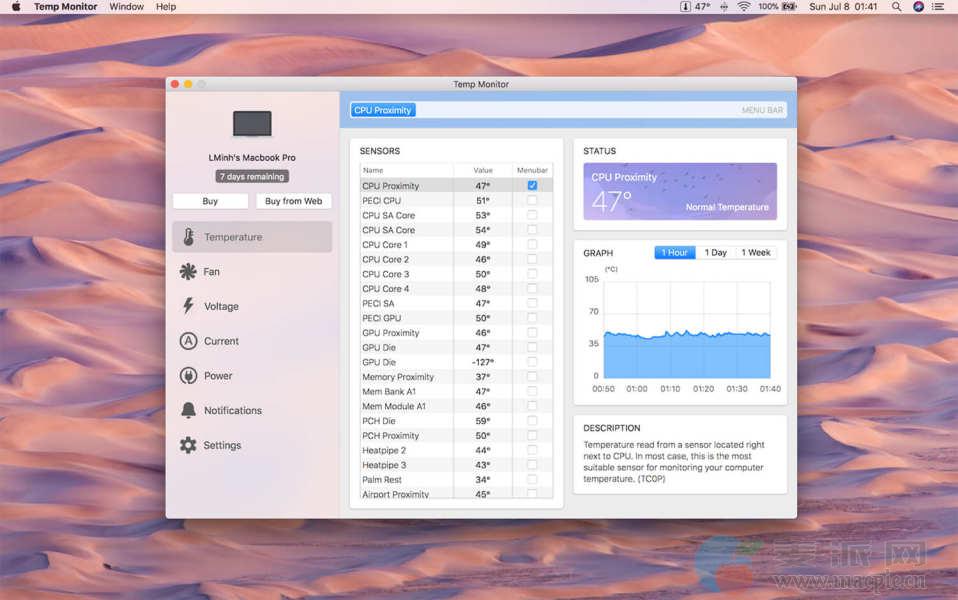Open the Help menu
Viewport: 958px width, 600px height.
click(x=166, y=7)
